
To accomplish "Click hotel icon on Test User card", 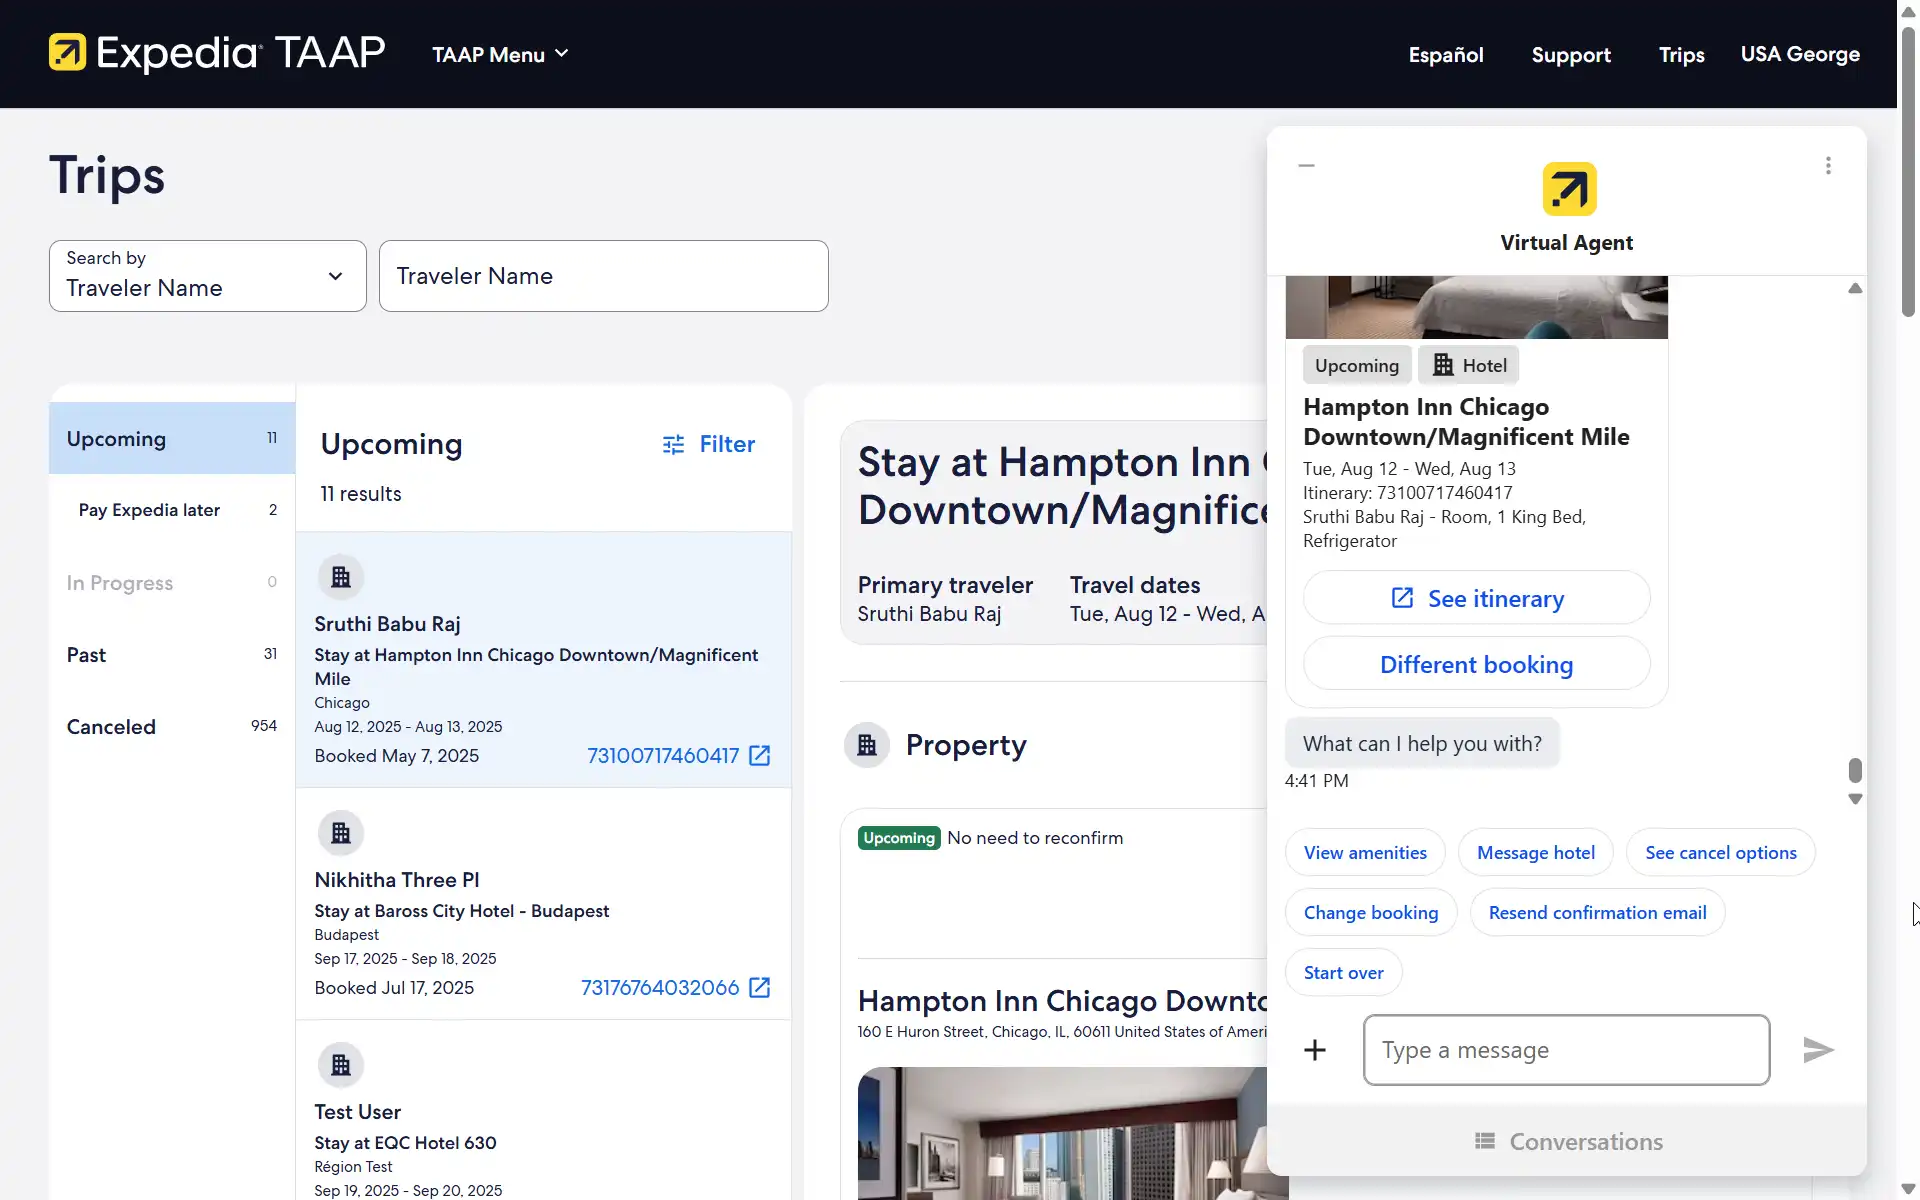I will (x=341, y=1065).
